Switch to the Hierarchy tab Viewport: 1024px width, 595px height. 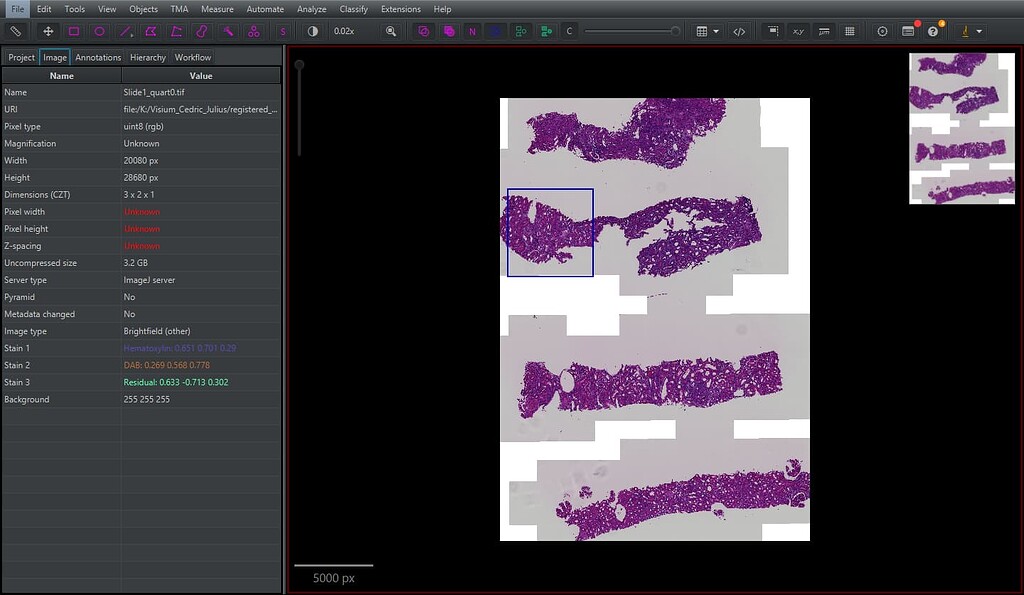pyautogui.click(x=147, y=57)
